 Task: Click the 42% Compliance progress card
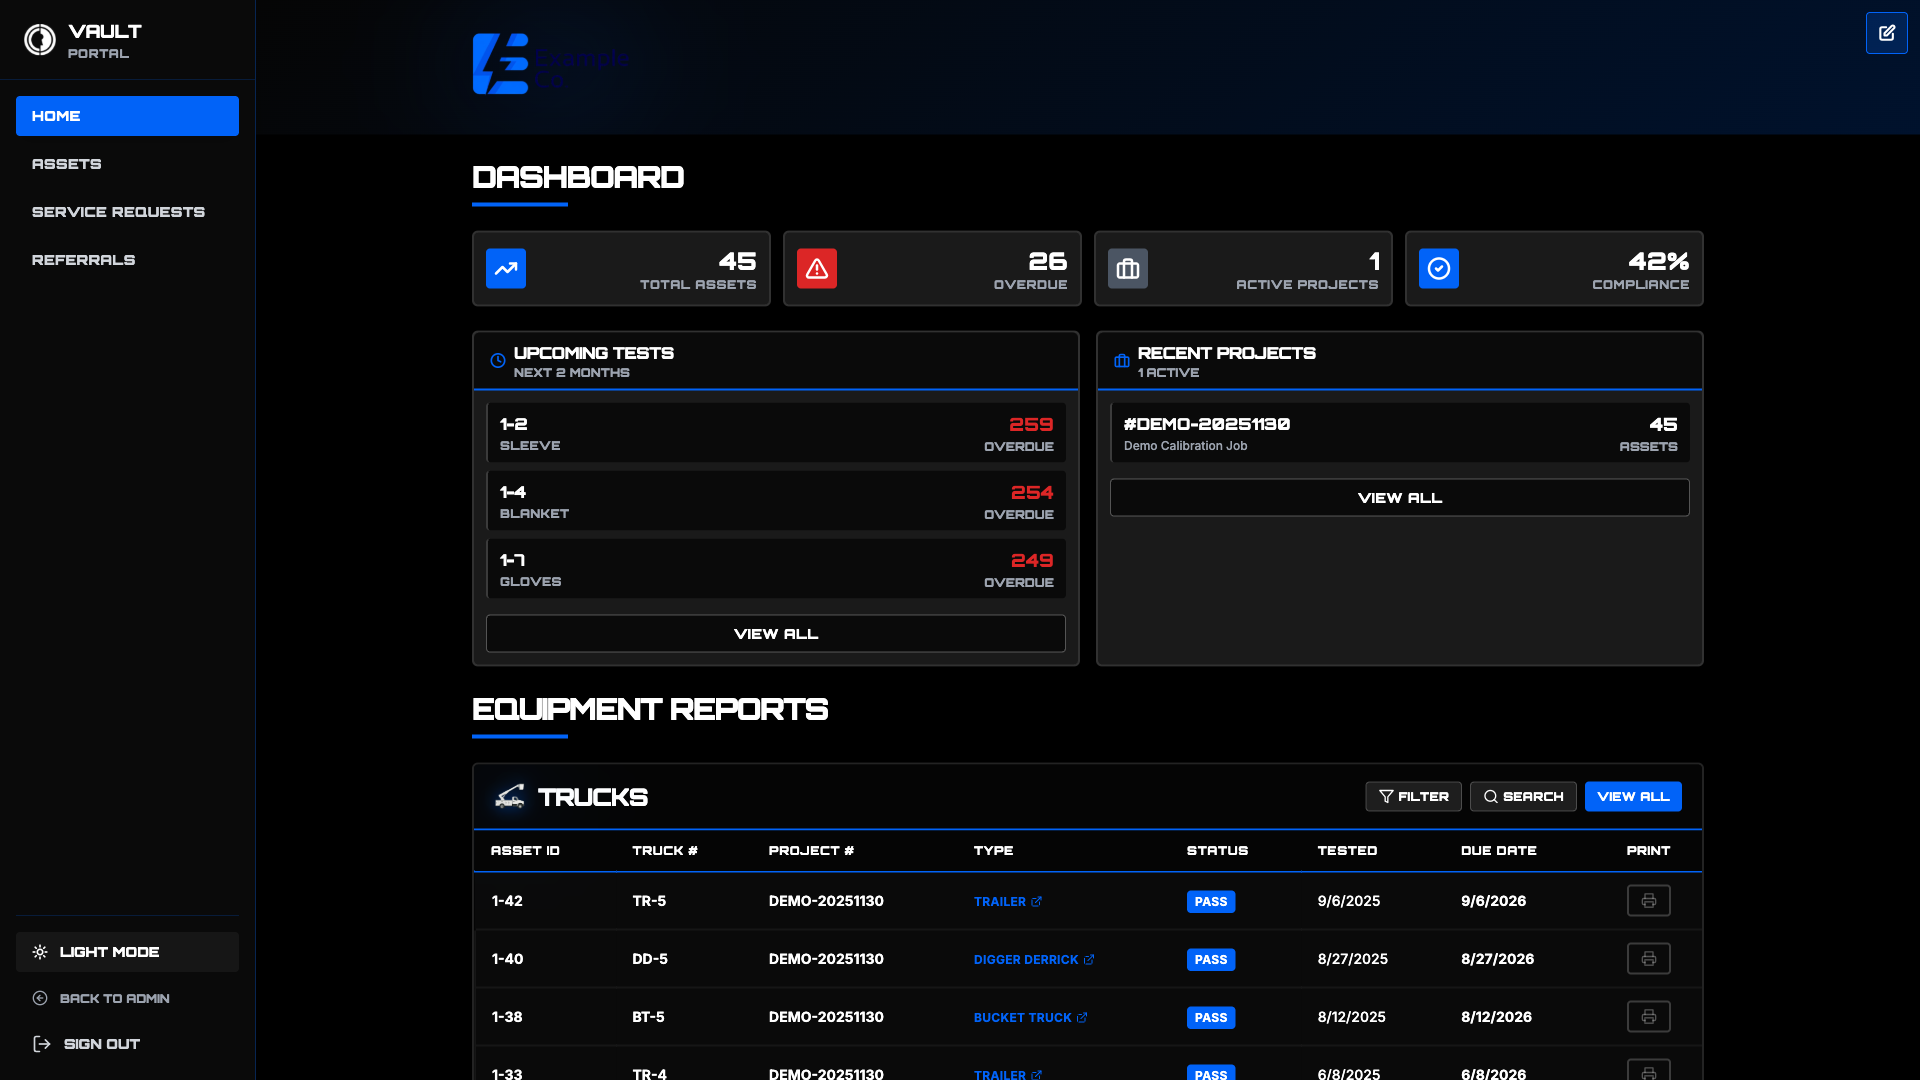tap(1553, 268)
